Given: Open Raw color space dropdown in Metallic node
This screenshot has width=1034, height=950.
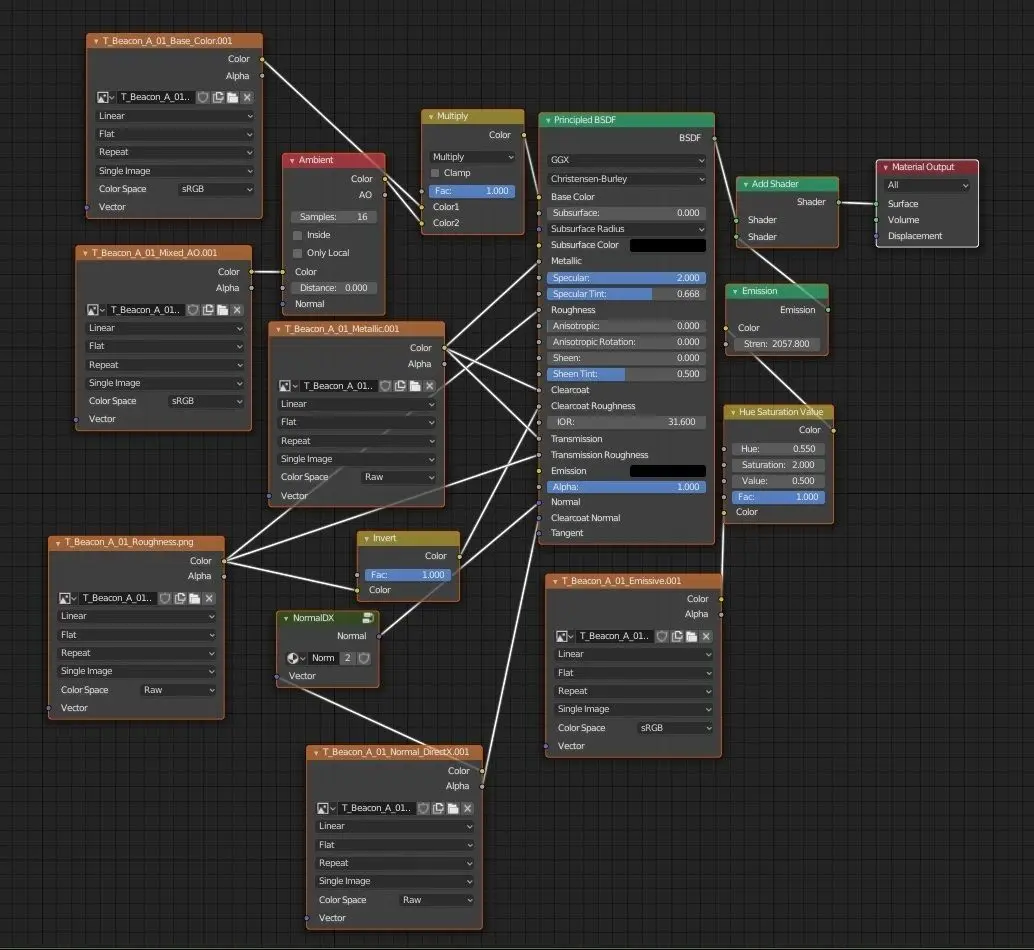Looking at the screenshot, I should coord(399,477).
